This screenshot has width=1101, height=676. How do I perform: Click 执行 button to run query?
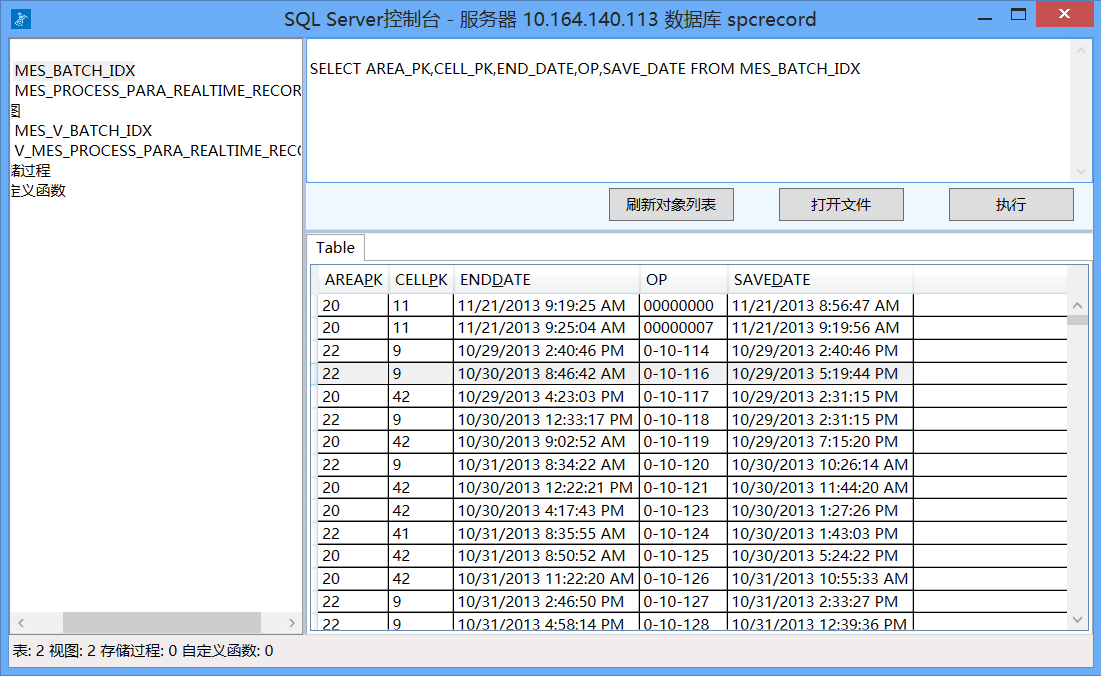1011,204
